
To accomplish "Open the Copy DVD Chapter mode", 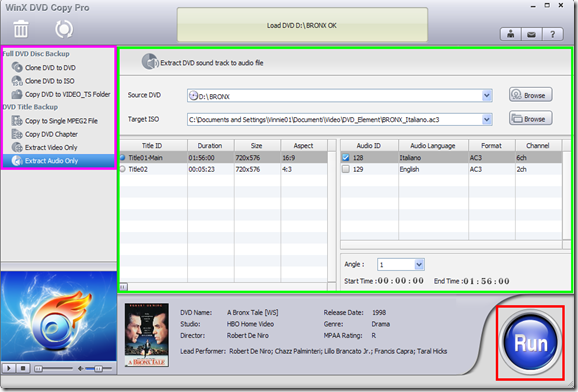I will [x=51, y=134].
